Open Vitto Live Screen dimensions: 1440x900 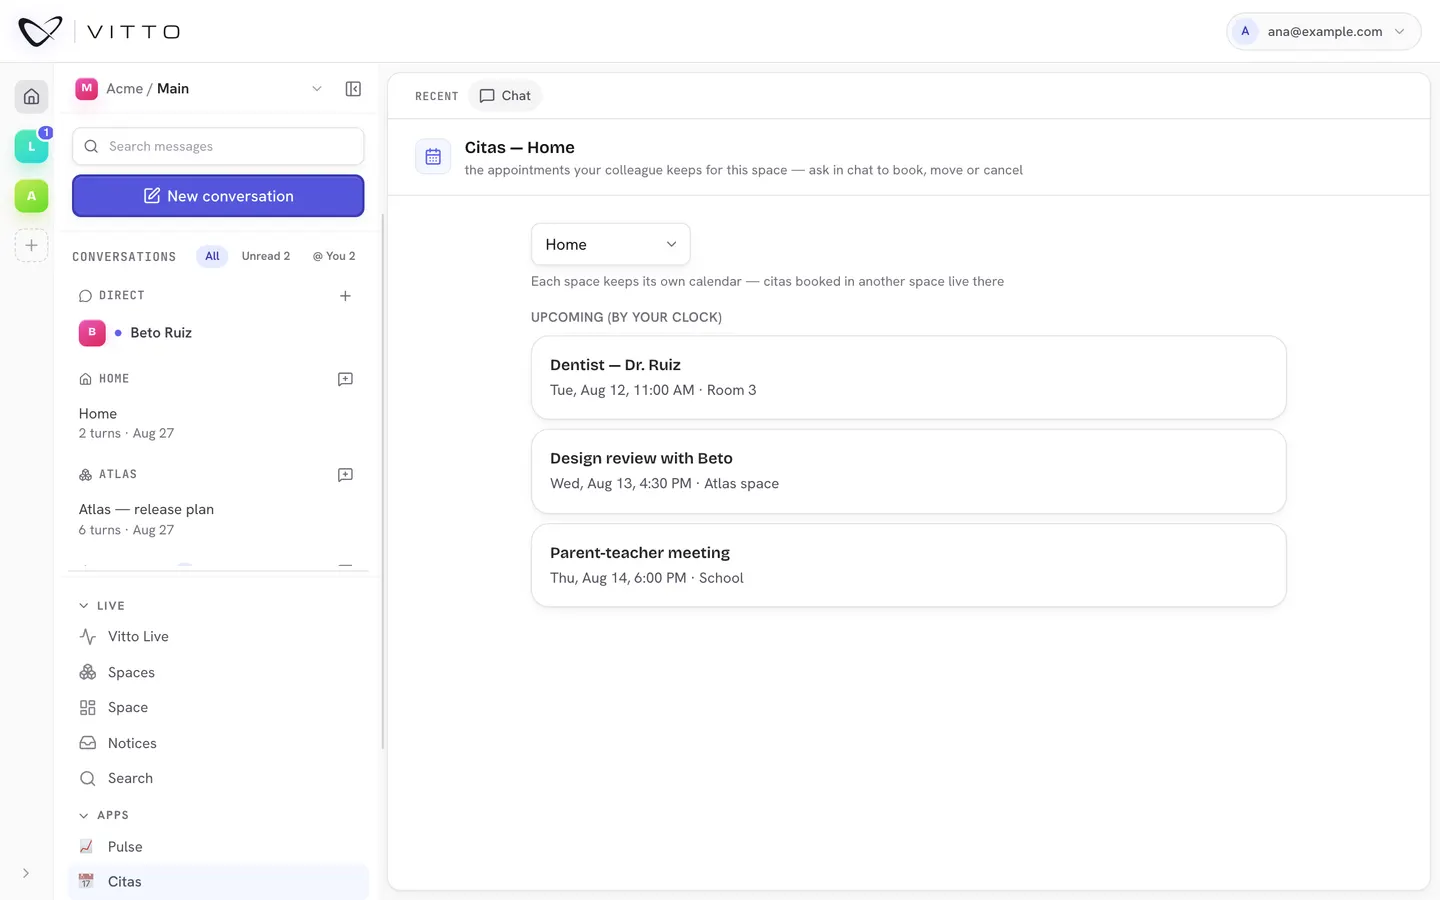pos(219,637)
